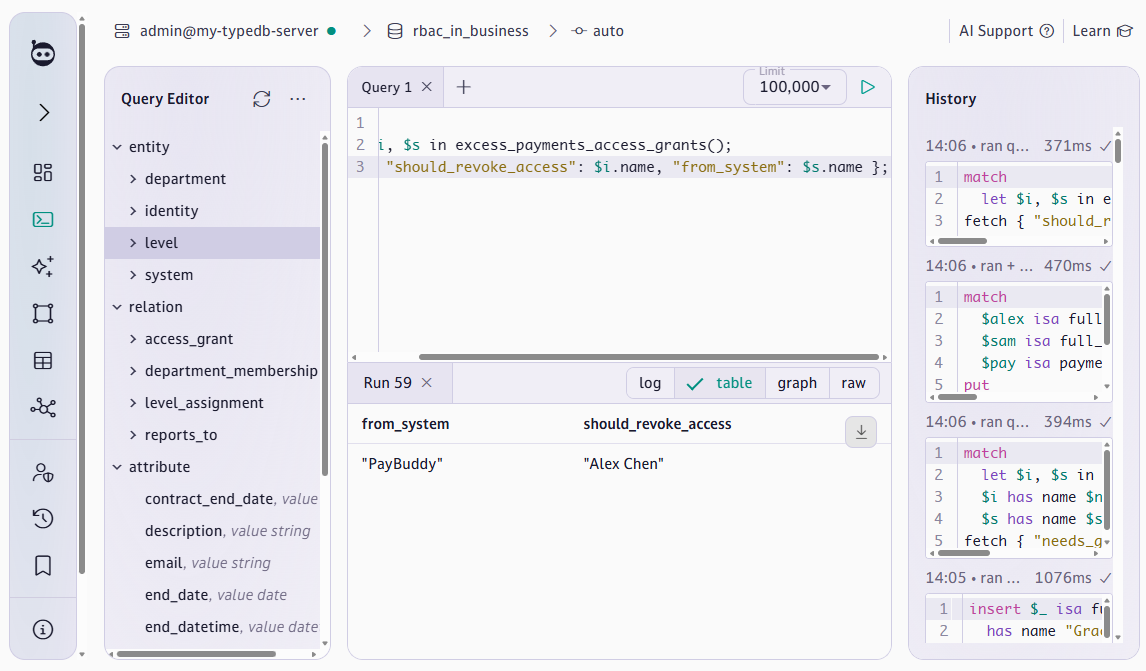1146x671 pixels.
Task: Click the server icon beside admin@my-typedb-server
Action: 122,31
